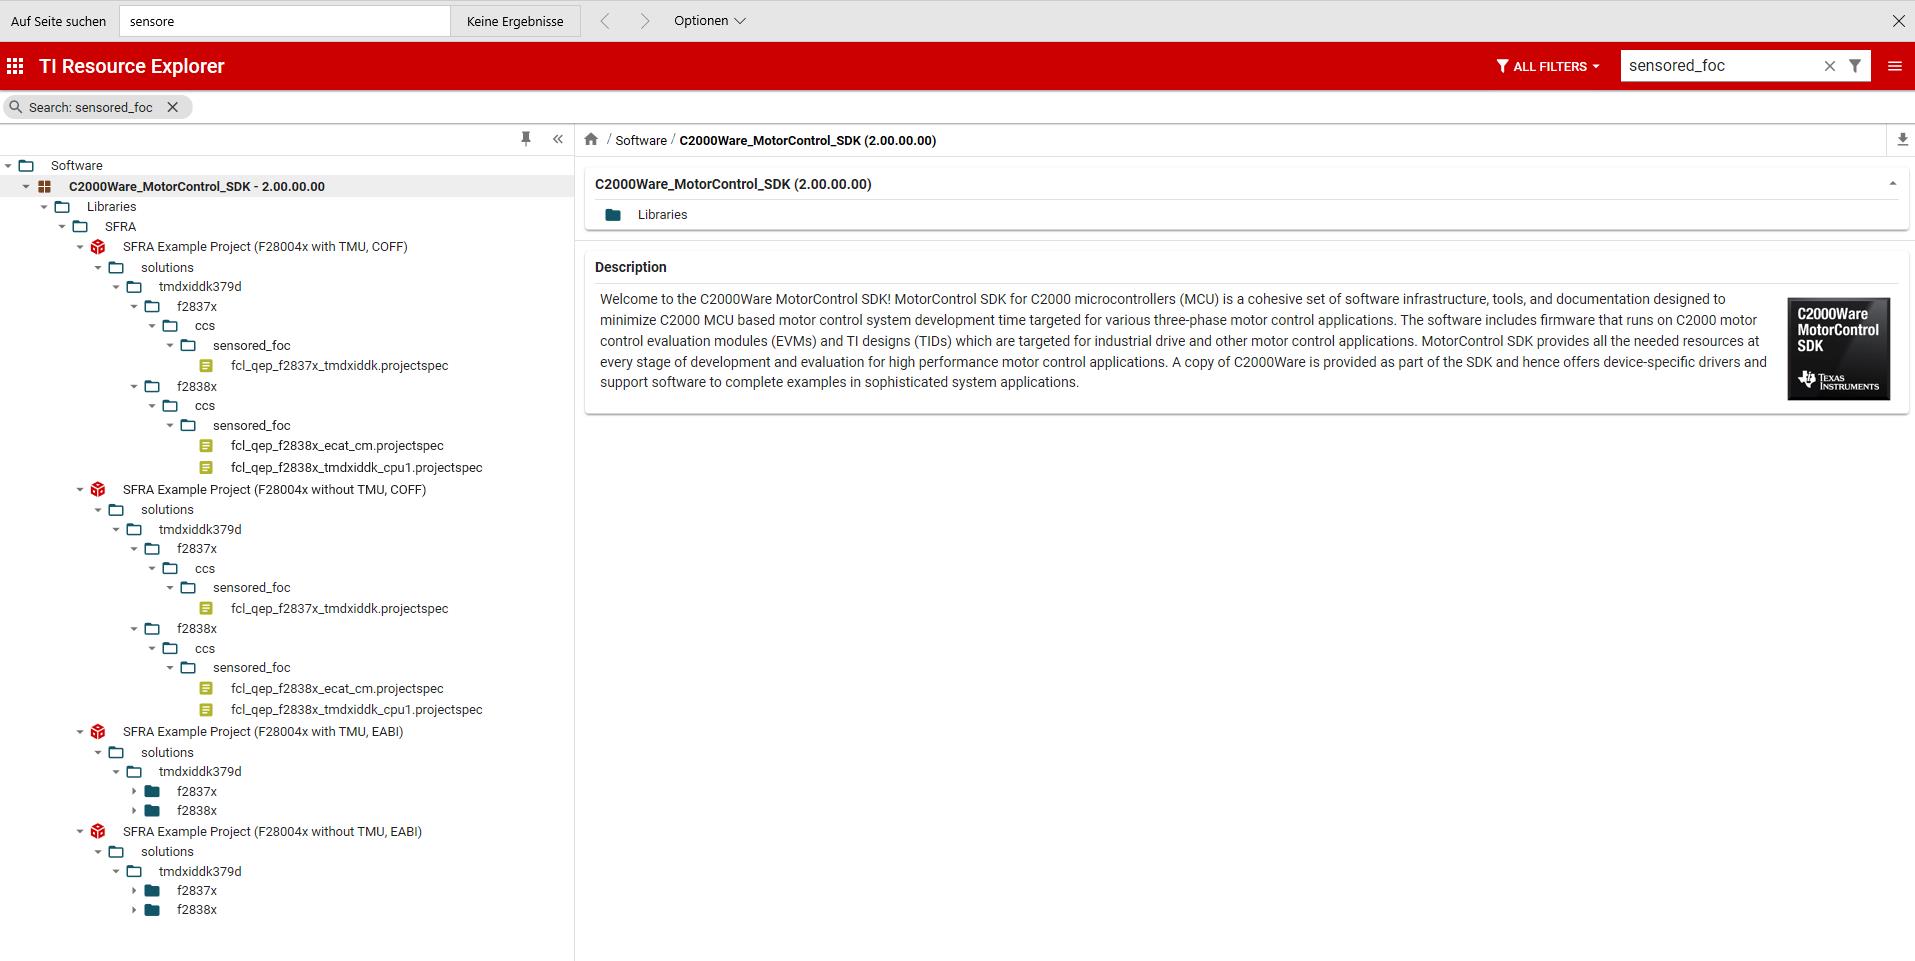Open the apps grid icon beside TI Resource Explorer
Screen dimensions: 1915x961
(15, 66)
